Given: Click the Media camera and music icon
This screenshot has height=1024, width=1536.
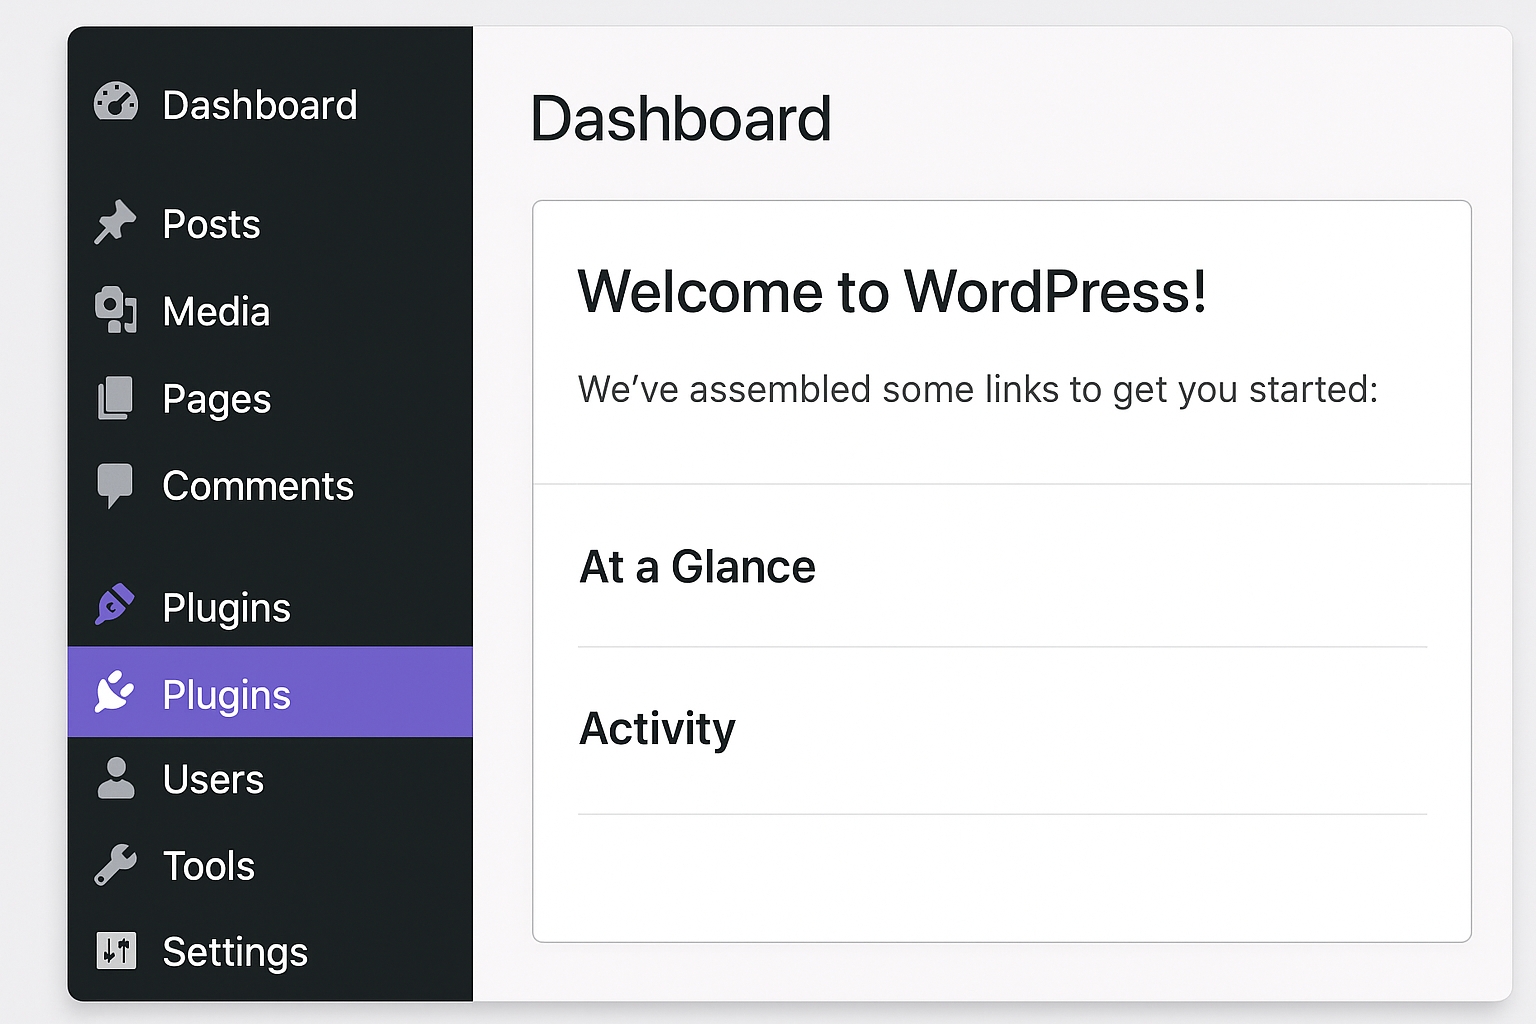Looking at the screenshot, I should [x=116, y=310].
